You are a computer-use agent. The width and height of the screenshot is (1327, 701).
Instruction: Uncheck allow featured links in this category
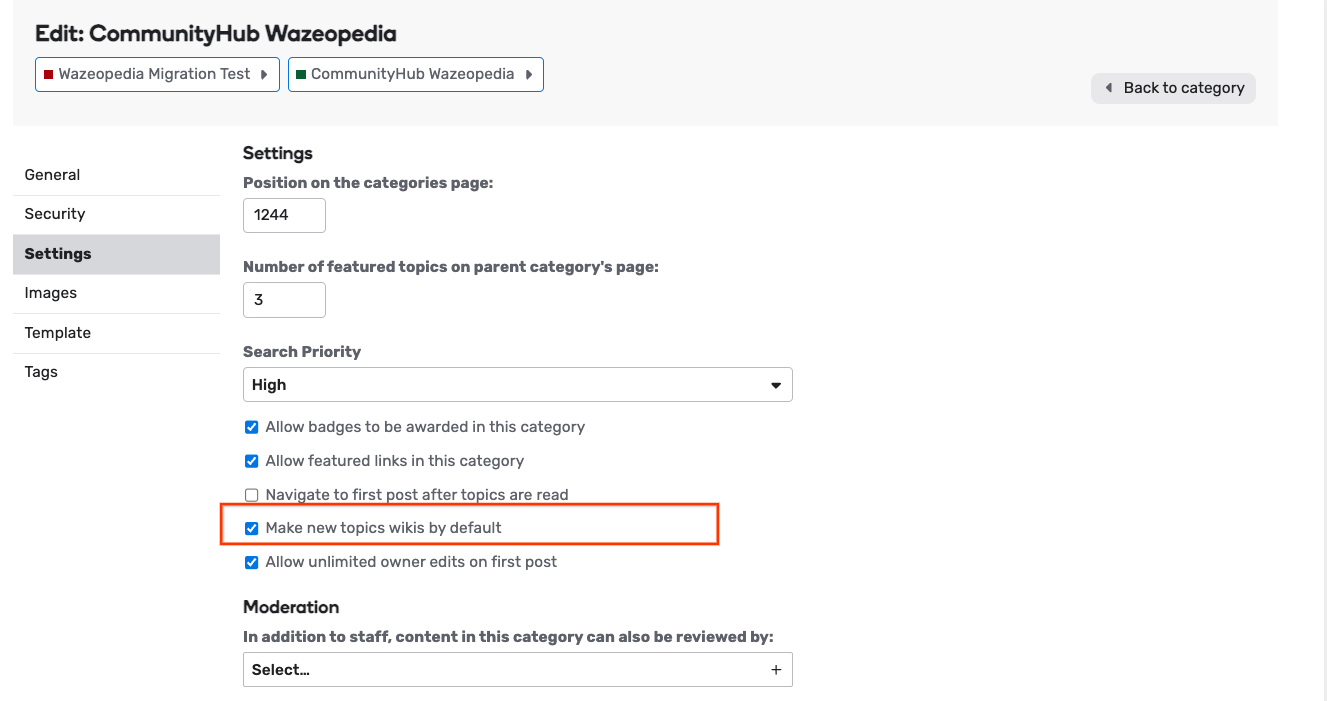point(252,461)
